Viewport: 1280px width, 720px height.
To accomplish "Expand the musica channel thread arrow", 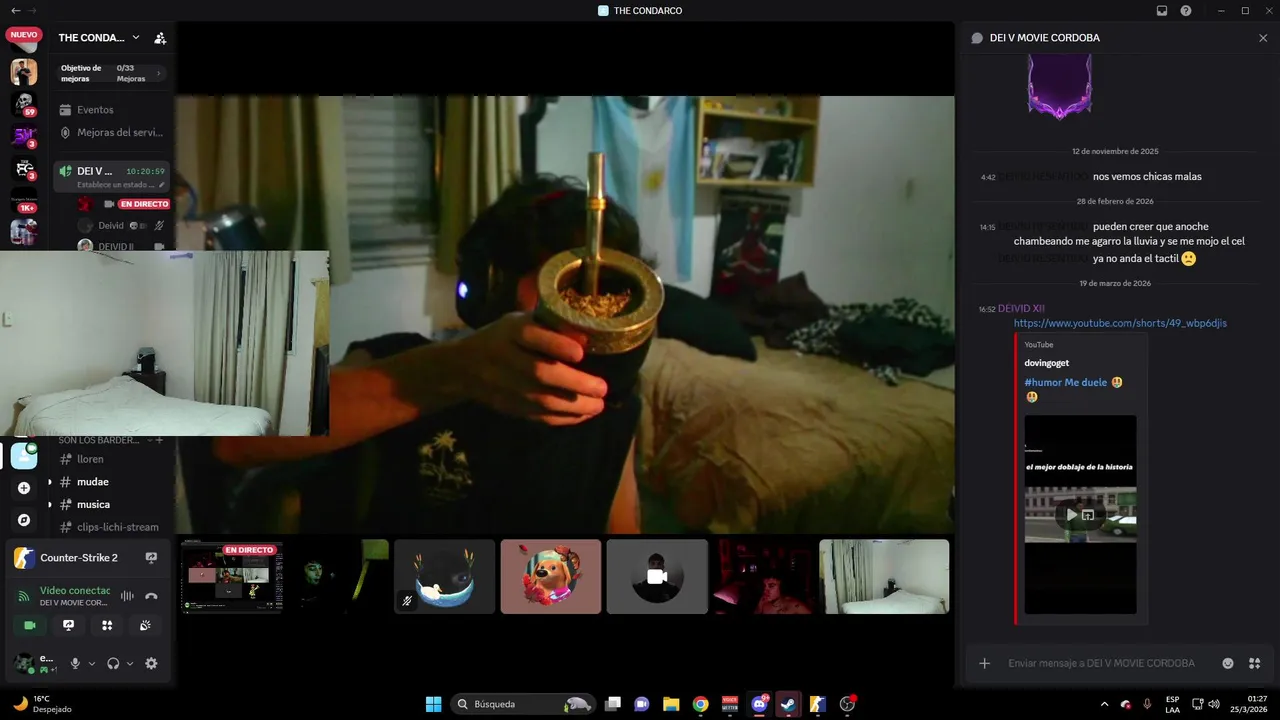I will [50, 505].
